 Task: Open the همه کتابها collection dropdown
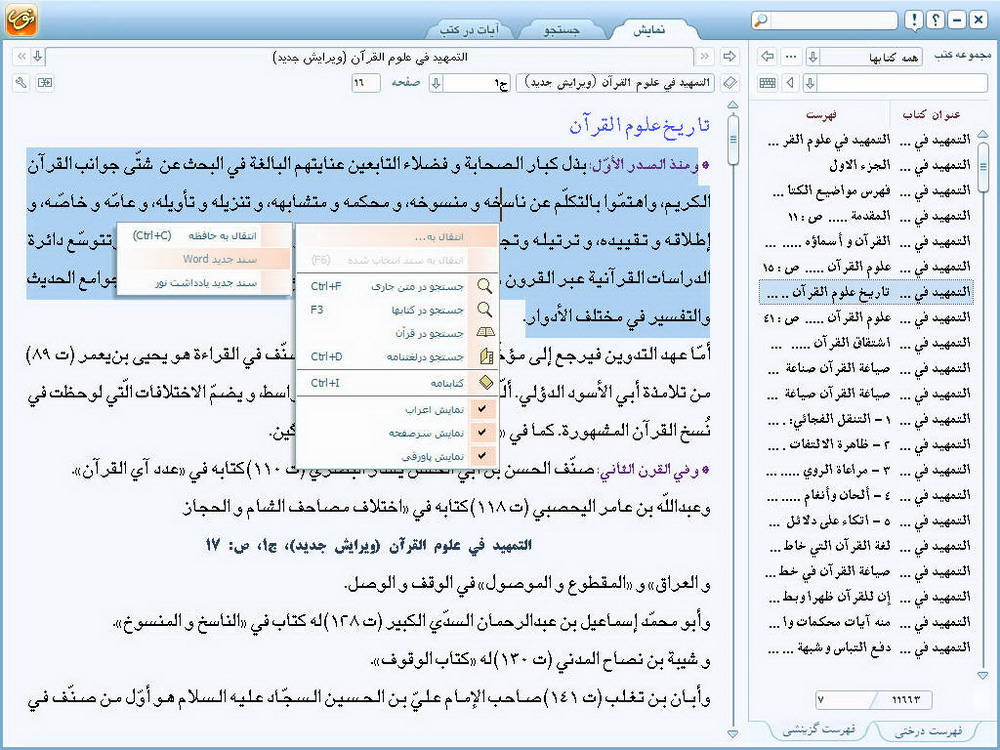(812, 57)
